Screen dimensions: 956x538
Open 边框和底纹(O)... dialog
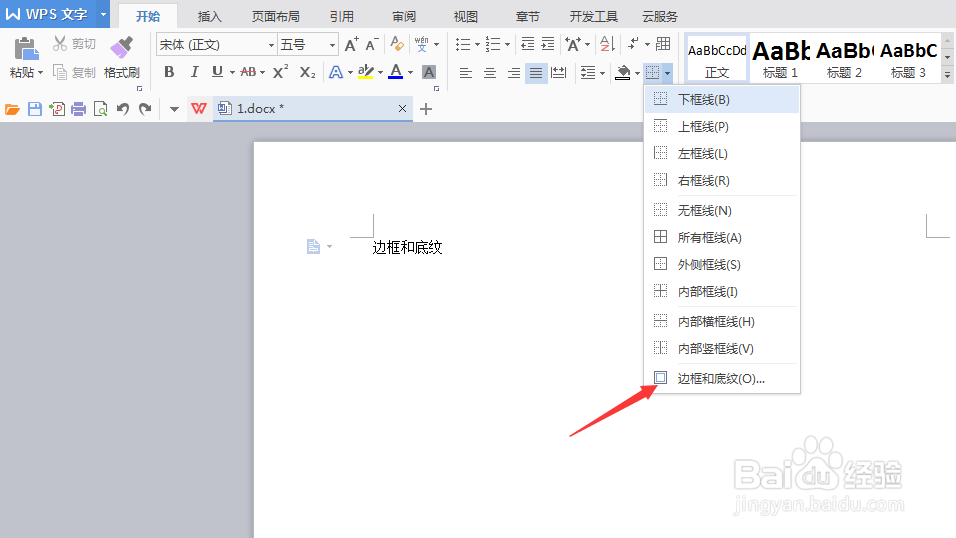[x=722, y=378]
